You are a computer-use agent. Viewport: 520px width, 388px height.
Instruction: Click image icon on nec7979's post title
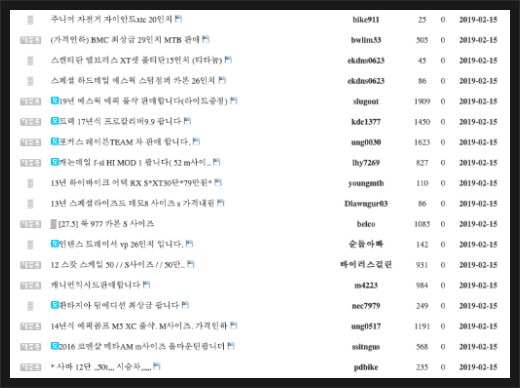point(185,305)
